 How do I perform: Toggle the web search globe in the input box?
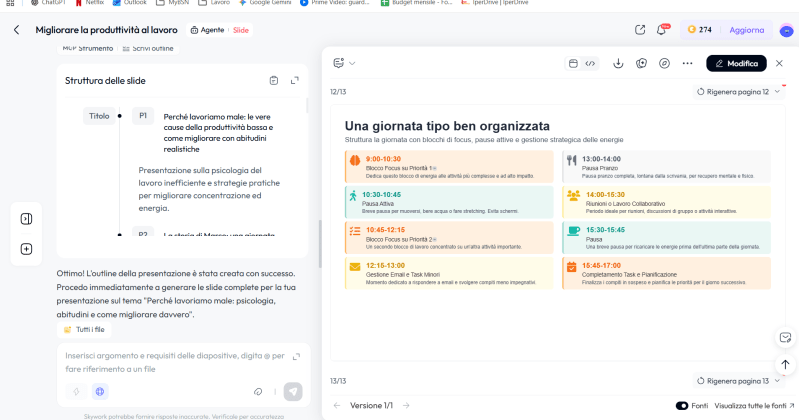point(100,392)
